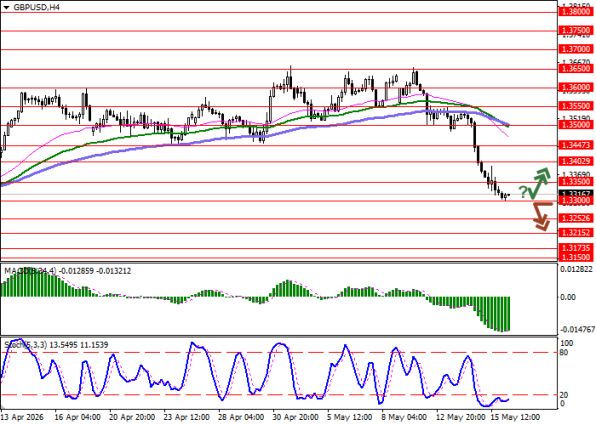Click the 30 Apr 20:00 time label
Viewport: 596px width, 425px height.
(x=297, y=417)
